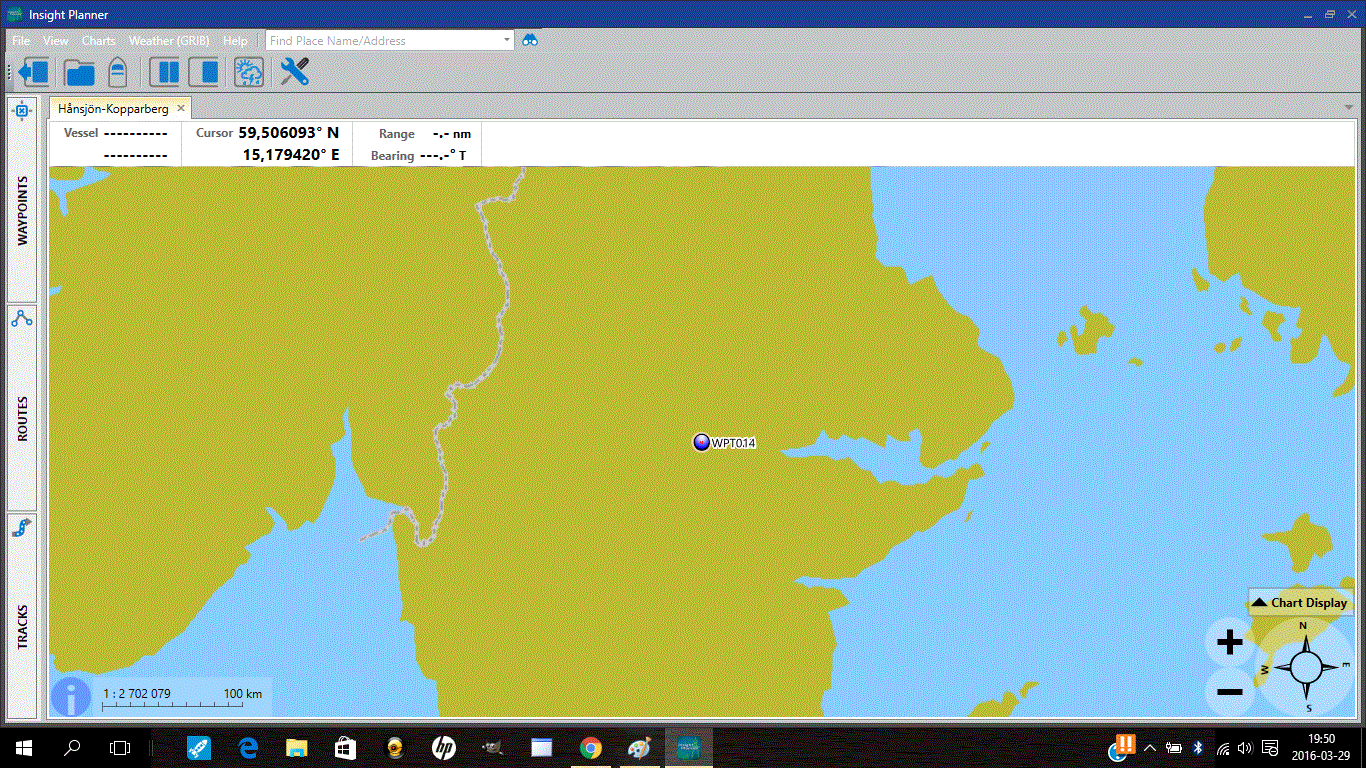The image size is (1366, 768).
Task: Select the WPT014 waypoint marker
Action: click(702, 443)
